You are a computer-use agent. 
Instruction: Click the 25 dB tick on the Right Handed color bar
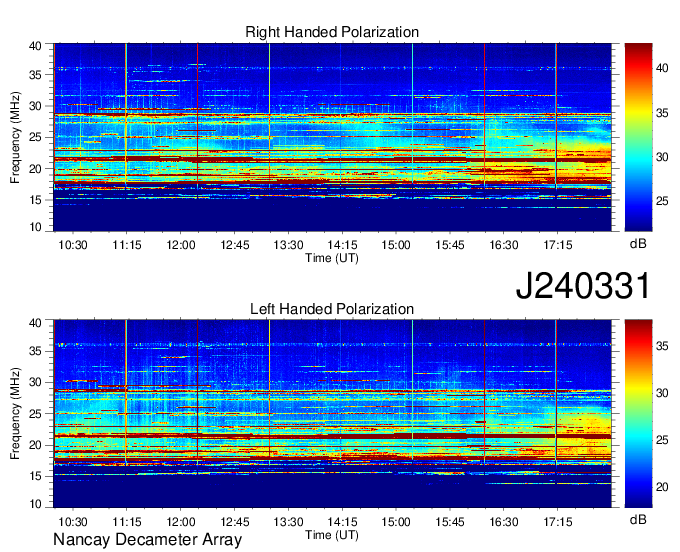click(x=662, y=201)
